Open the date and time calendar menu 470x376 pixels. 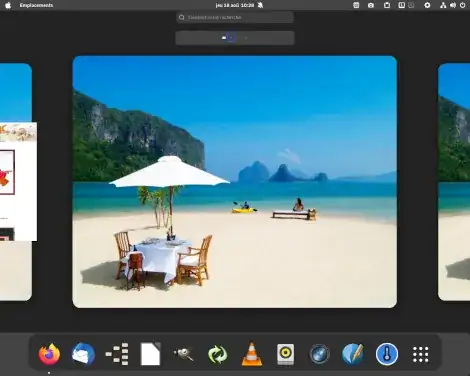tap(235, 5)
